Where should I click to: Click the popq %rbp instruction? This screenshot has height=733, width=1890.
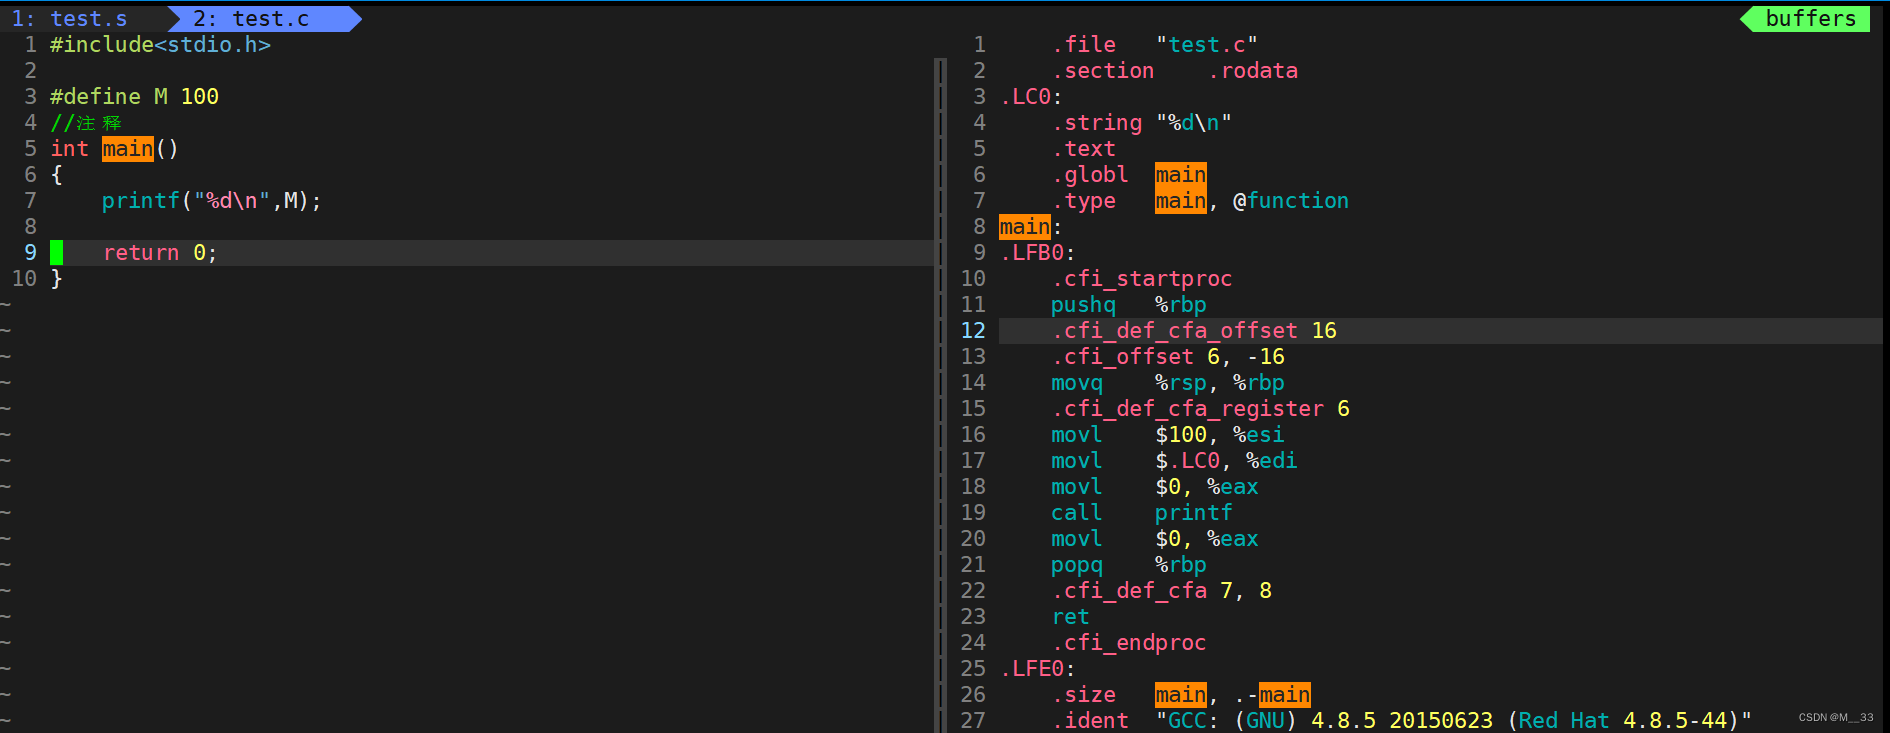tap(1128, 565)
